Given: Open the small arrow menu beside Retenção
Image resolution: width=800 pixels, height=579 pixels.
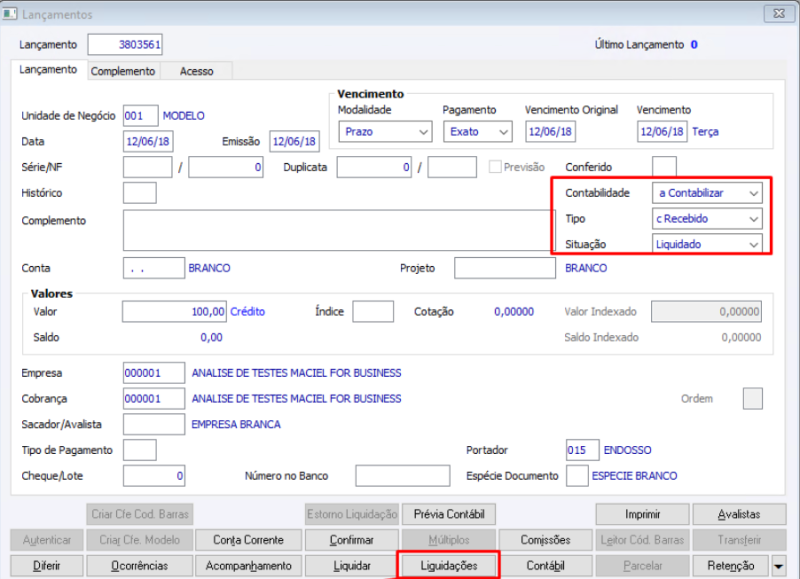Looking at the screenshot, I should point(779,566).
